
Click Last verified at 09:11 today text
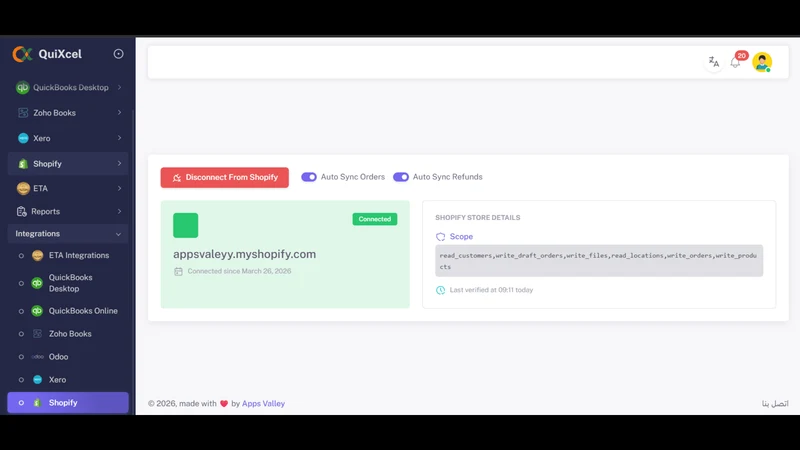[491, 290]
